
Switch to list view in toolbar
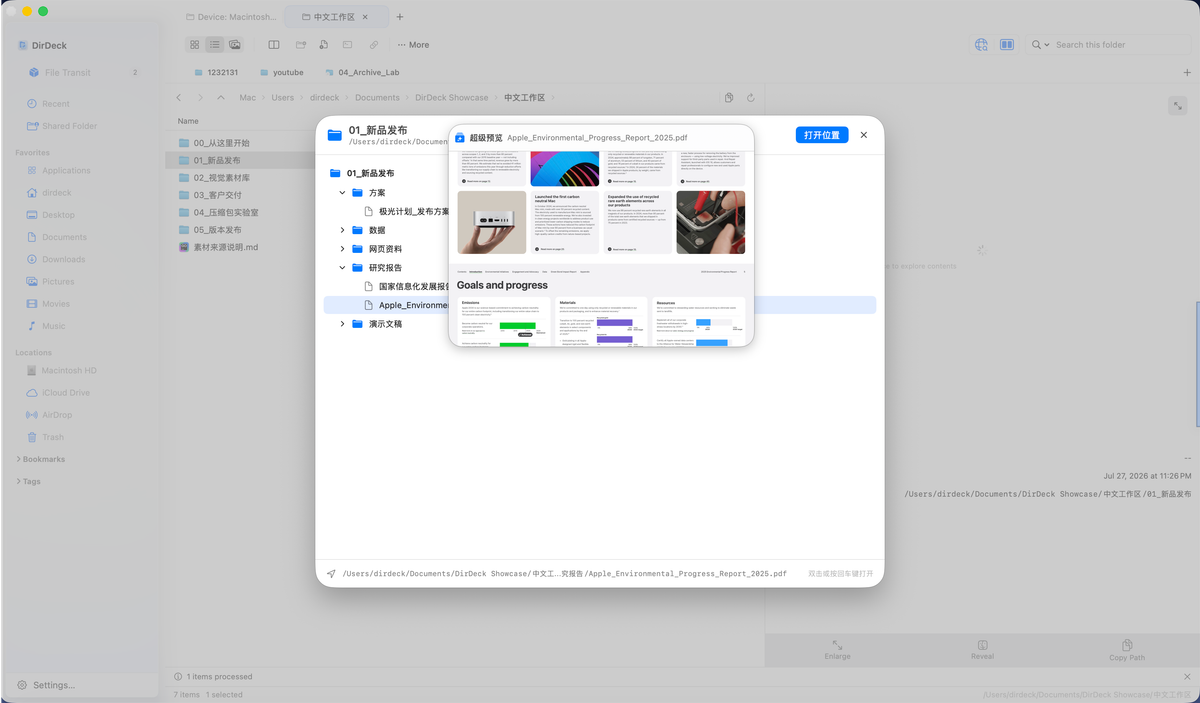[215, 45]
